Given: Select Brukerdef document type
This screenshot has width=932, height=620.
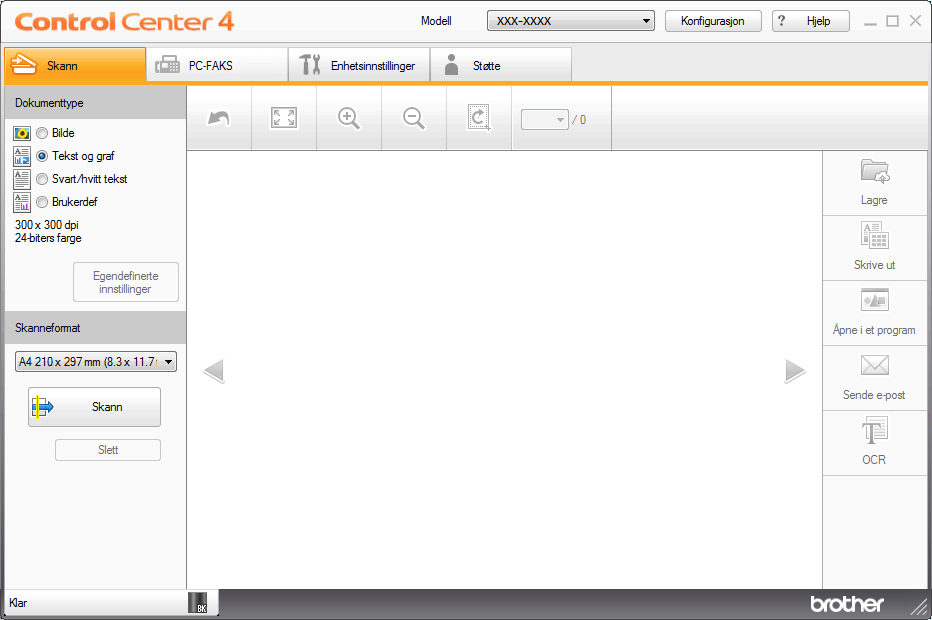Looking at the screenshot, I should (x=41, y=201).
